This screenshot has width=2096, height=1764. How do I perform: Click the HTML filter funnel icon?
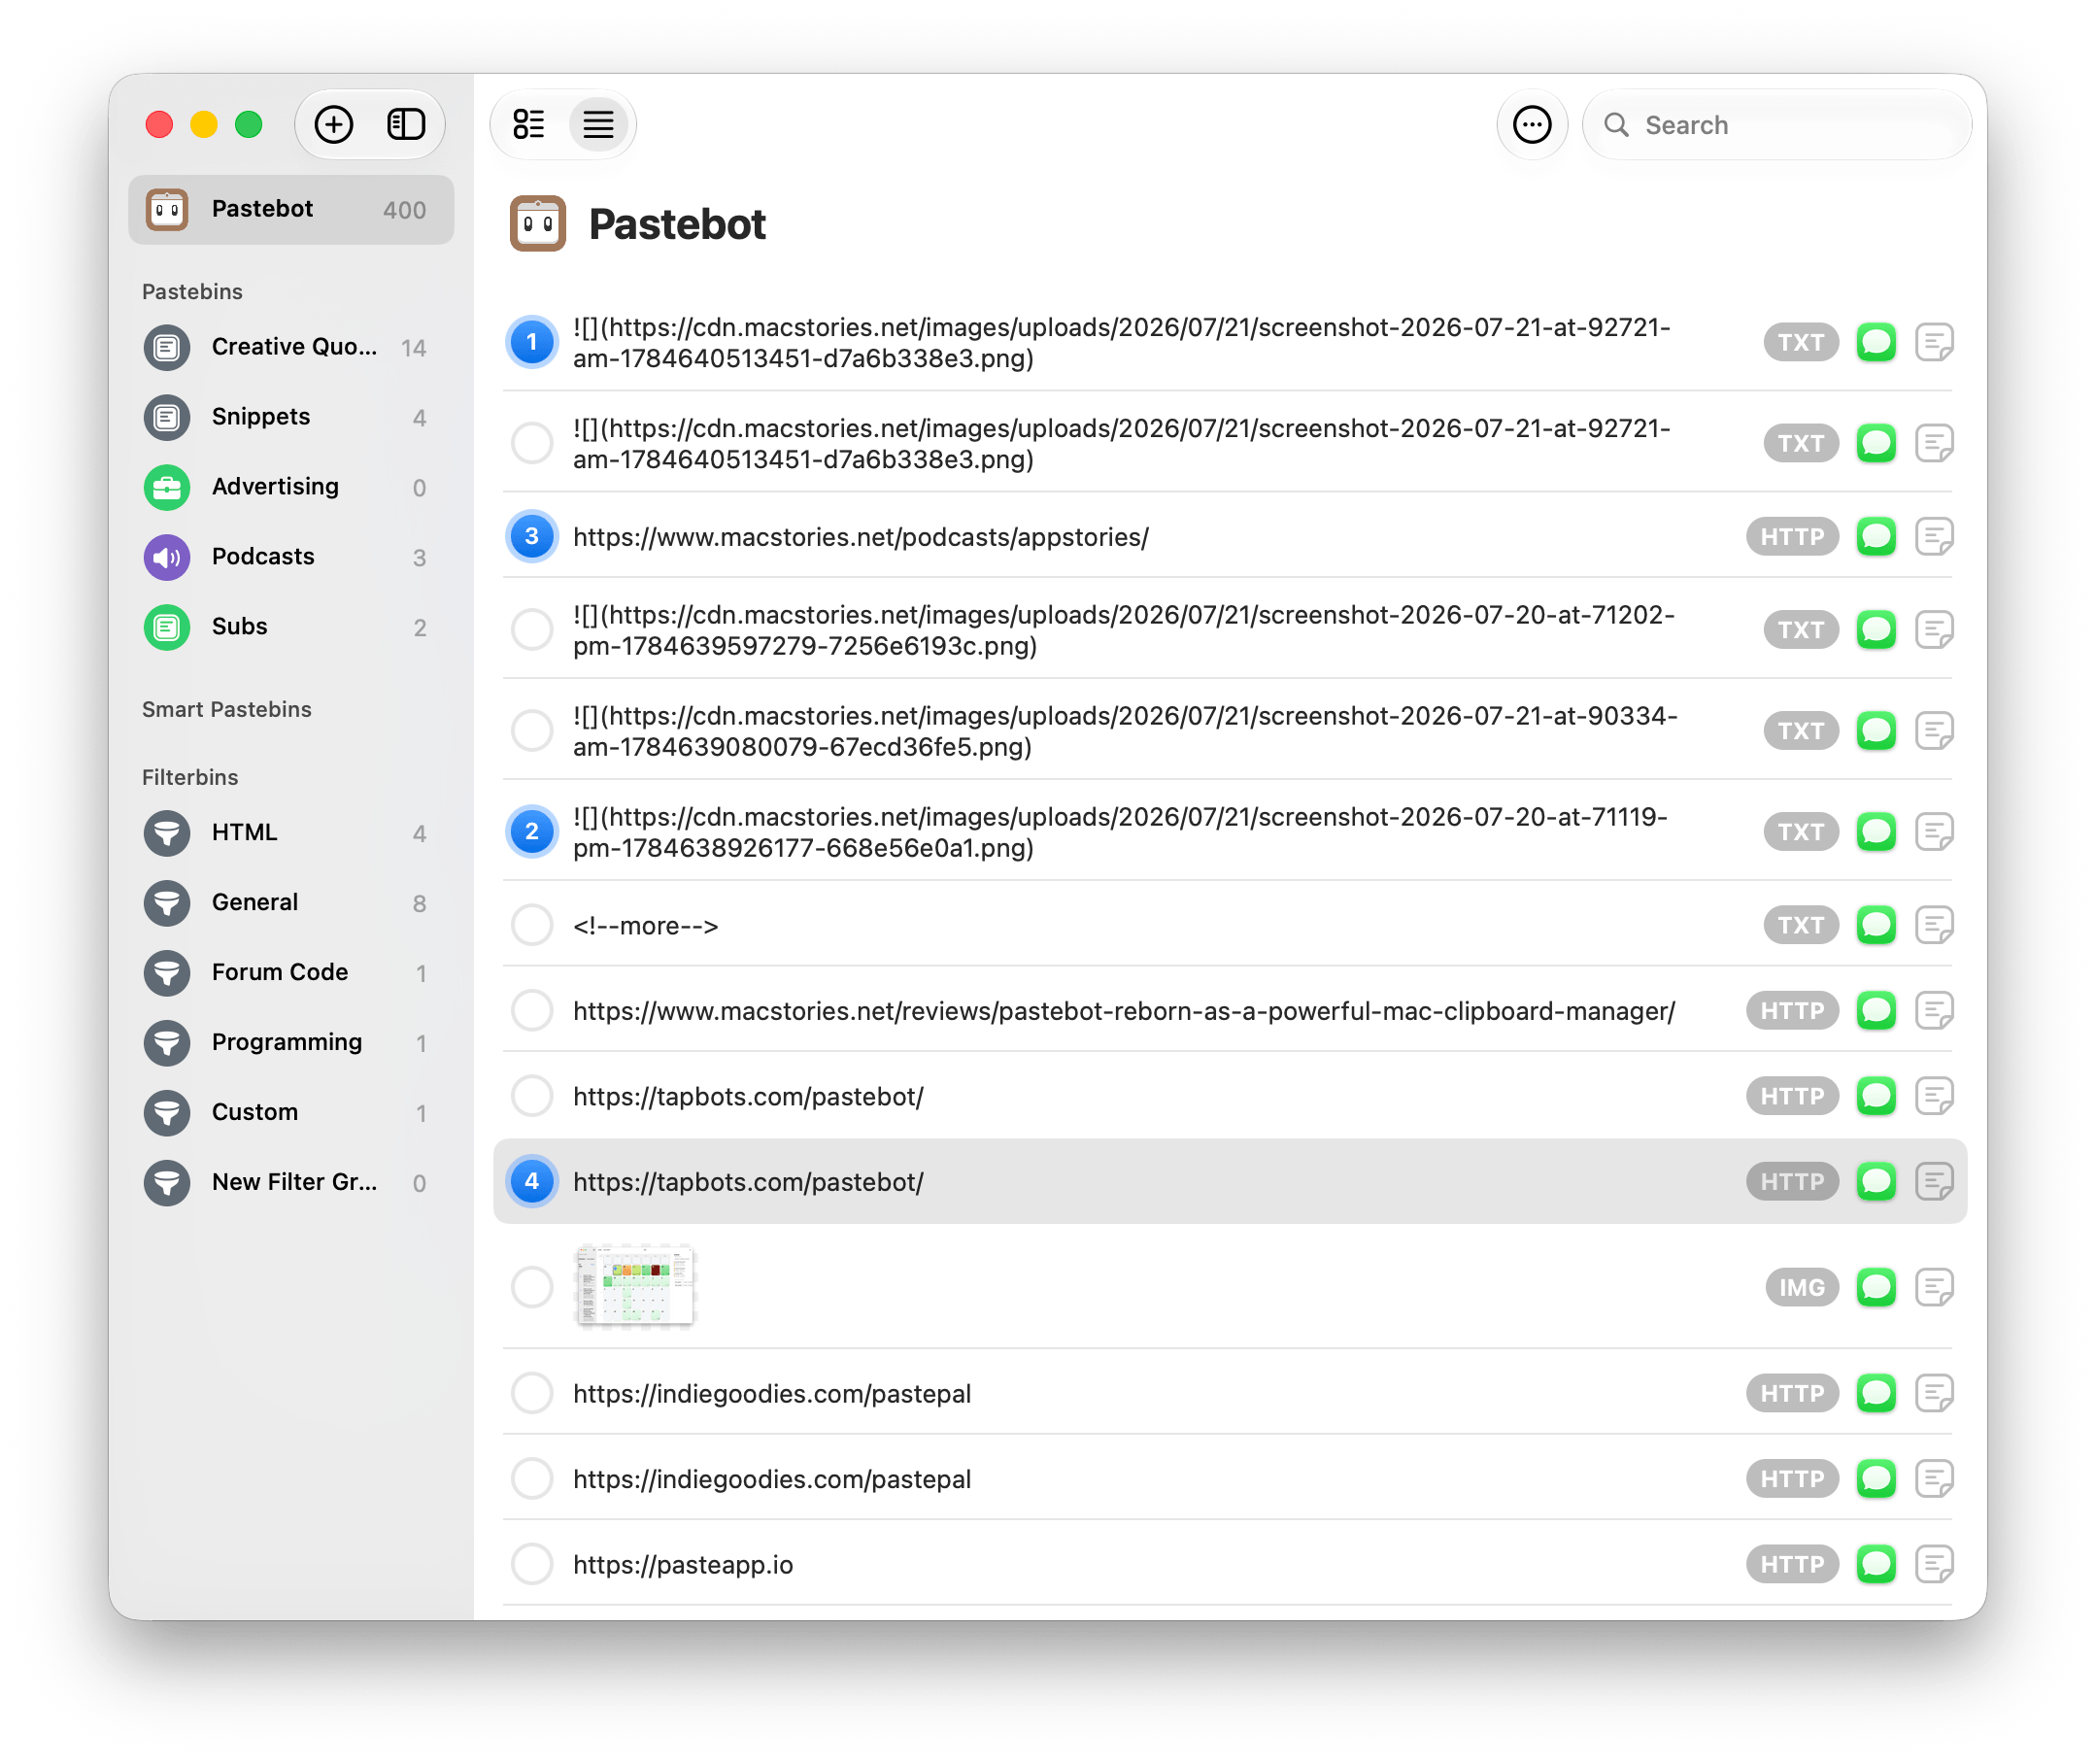coord(167,833)
